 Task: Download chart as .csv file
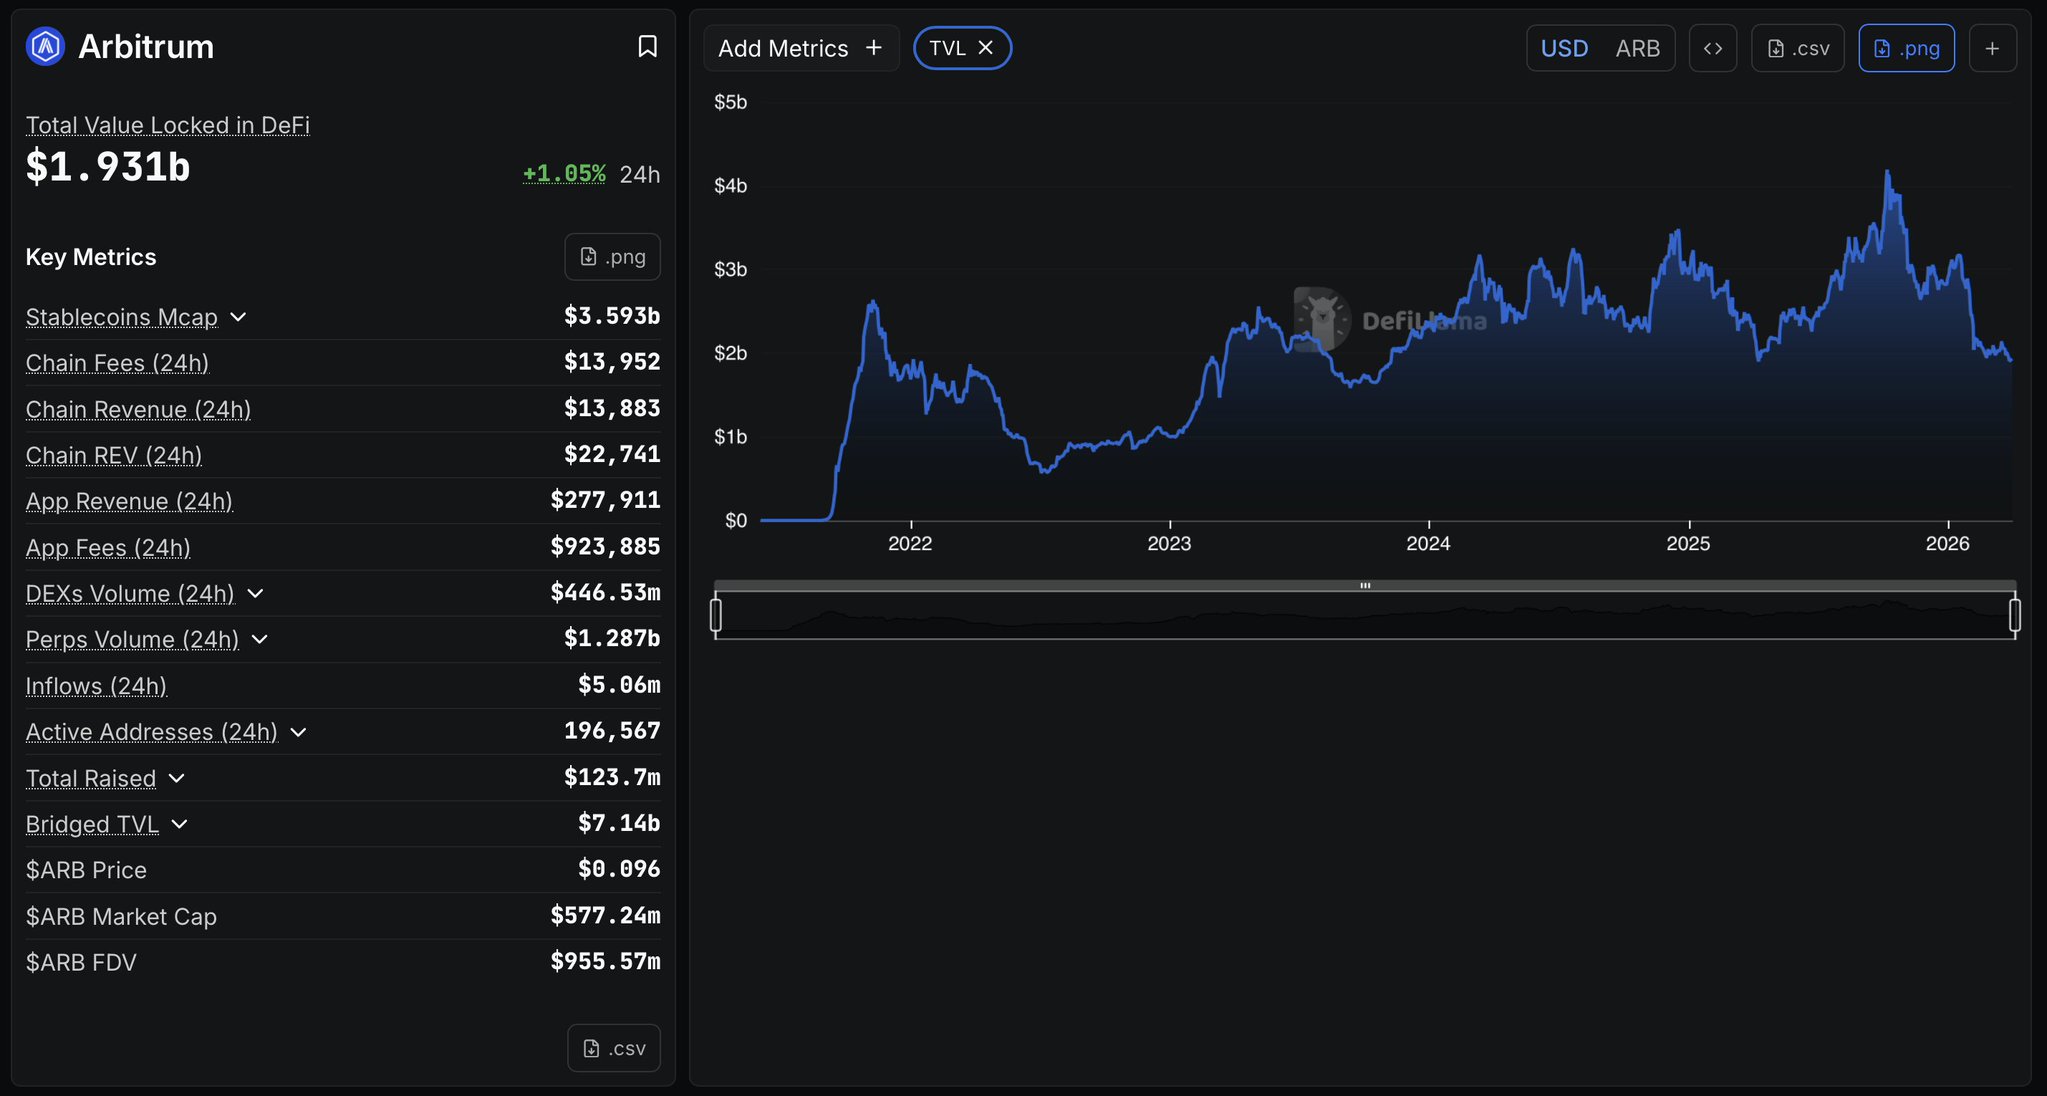[1797, 48]
